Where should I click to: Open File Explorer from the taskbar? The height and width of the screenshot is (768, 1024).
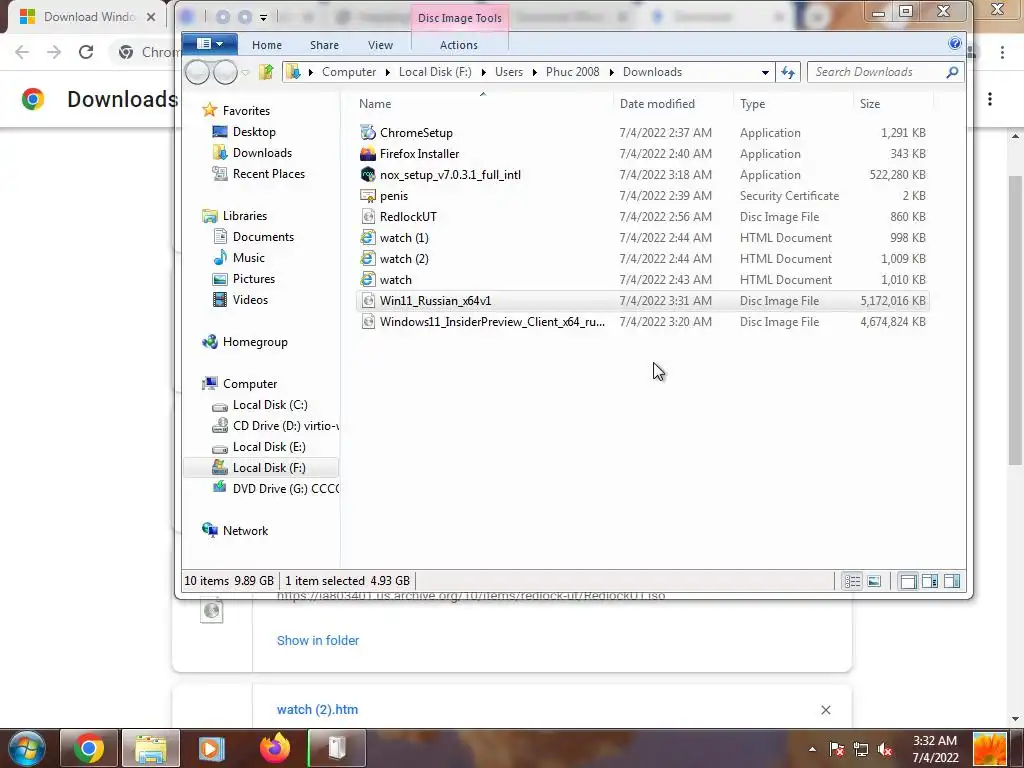[x=151, y=748]
